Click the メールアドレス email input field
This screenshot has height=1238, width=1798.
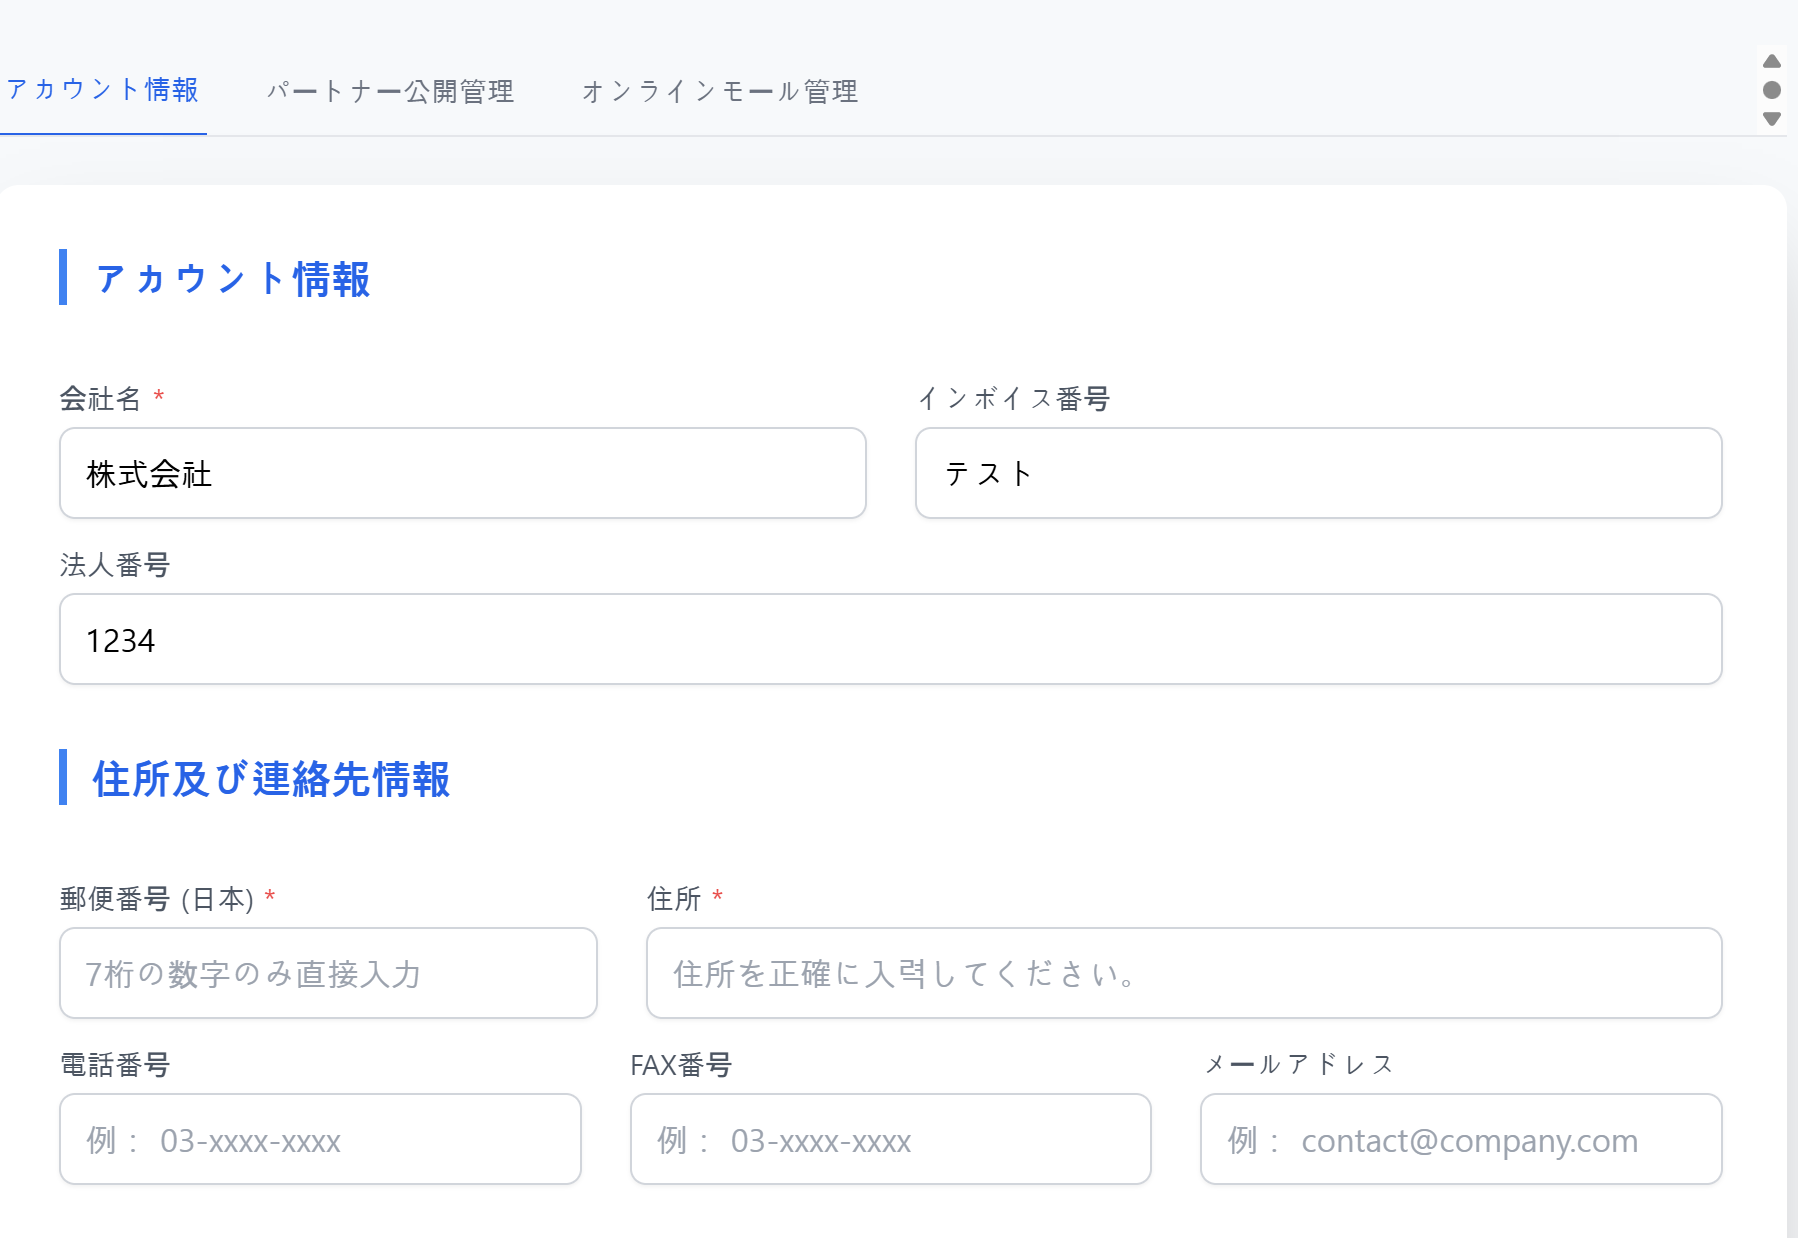click(x=1461, y=1139)
